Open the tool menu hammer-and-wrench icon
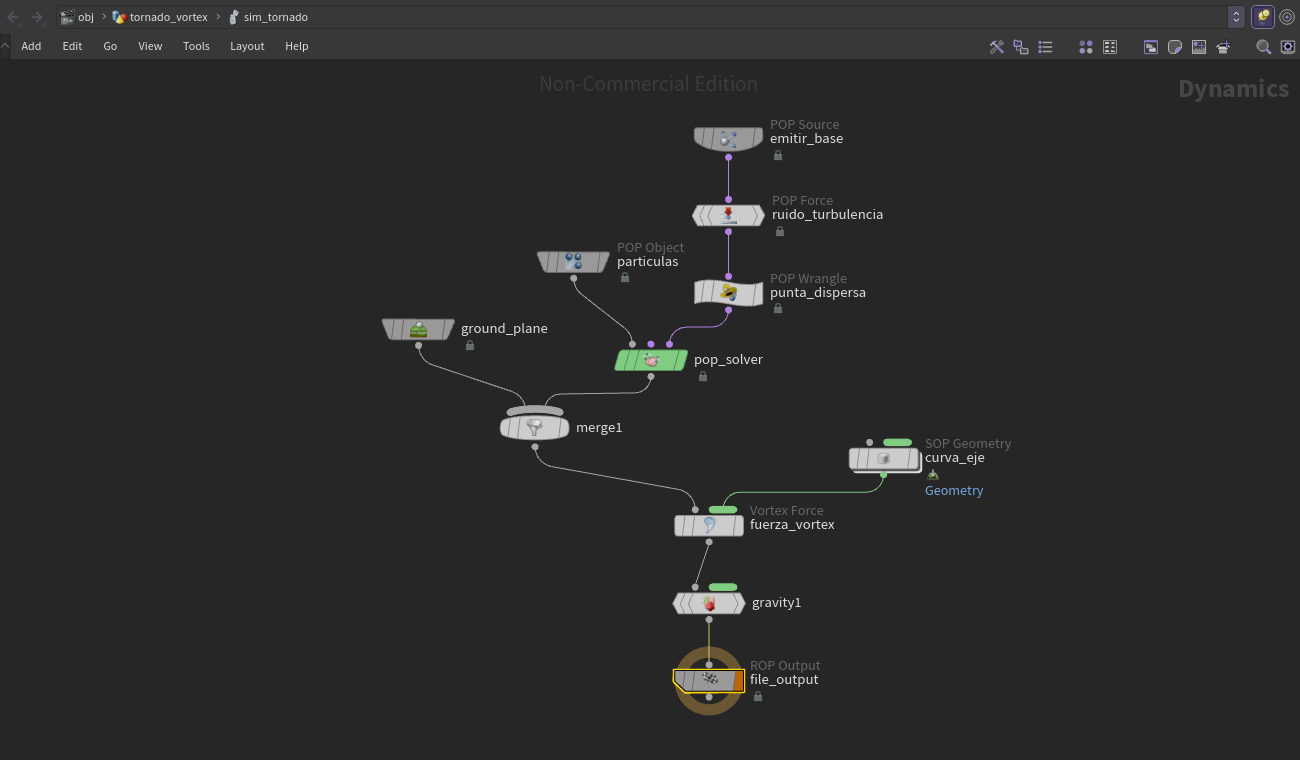The height and width of the screenshot is (760, 1300). [x=997, y=47]
